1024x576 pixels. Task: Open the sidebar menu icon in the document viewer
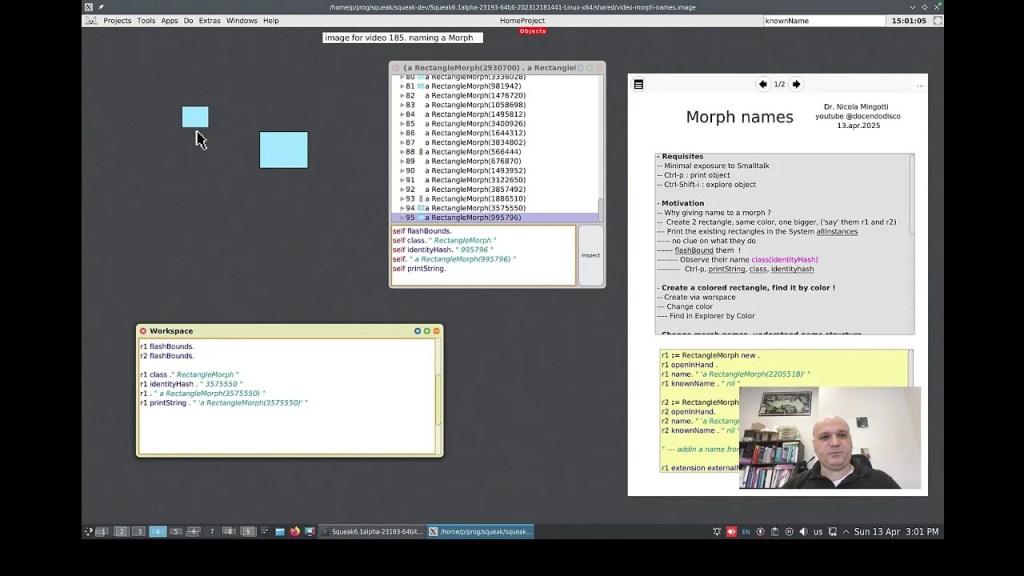tap(640, 84)
